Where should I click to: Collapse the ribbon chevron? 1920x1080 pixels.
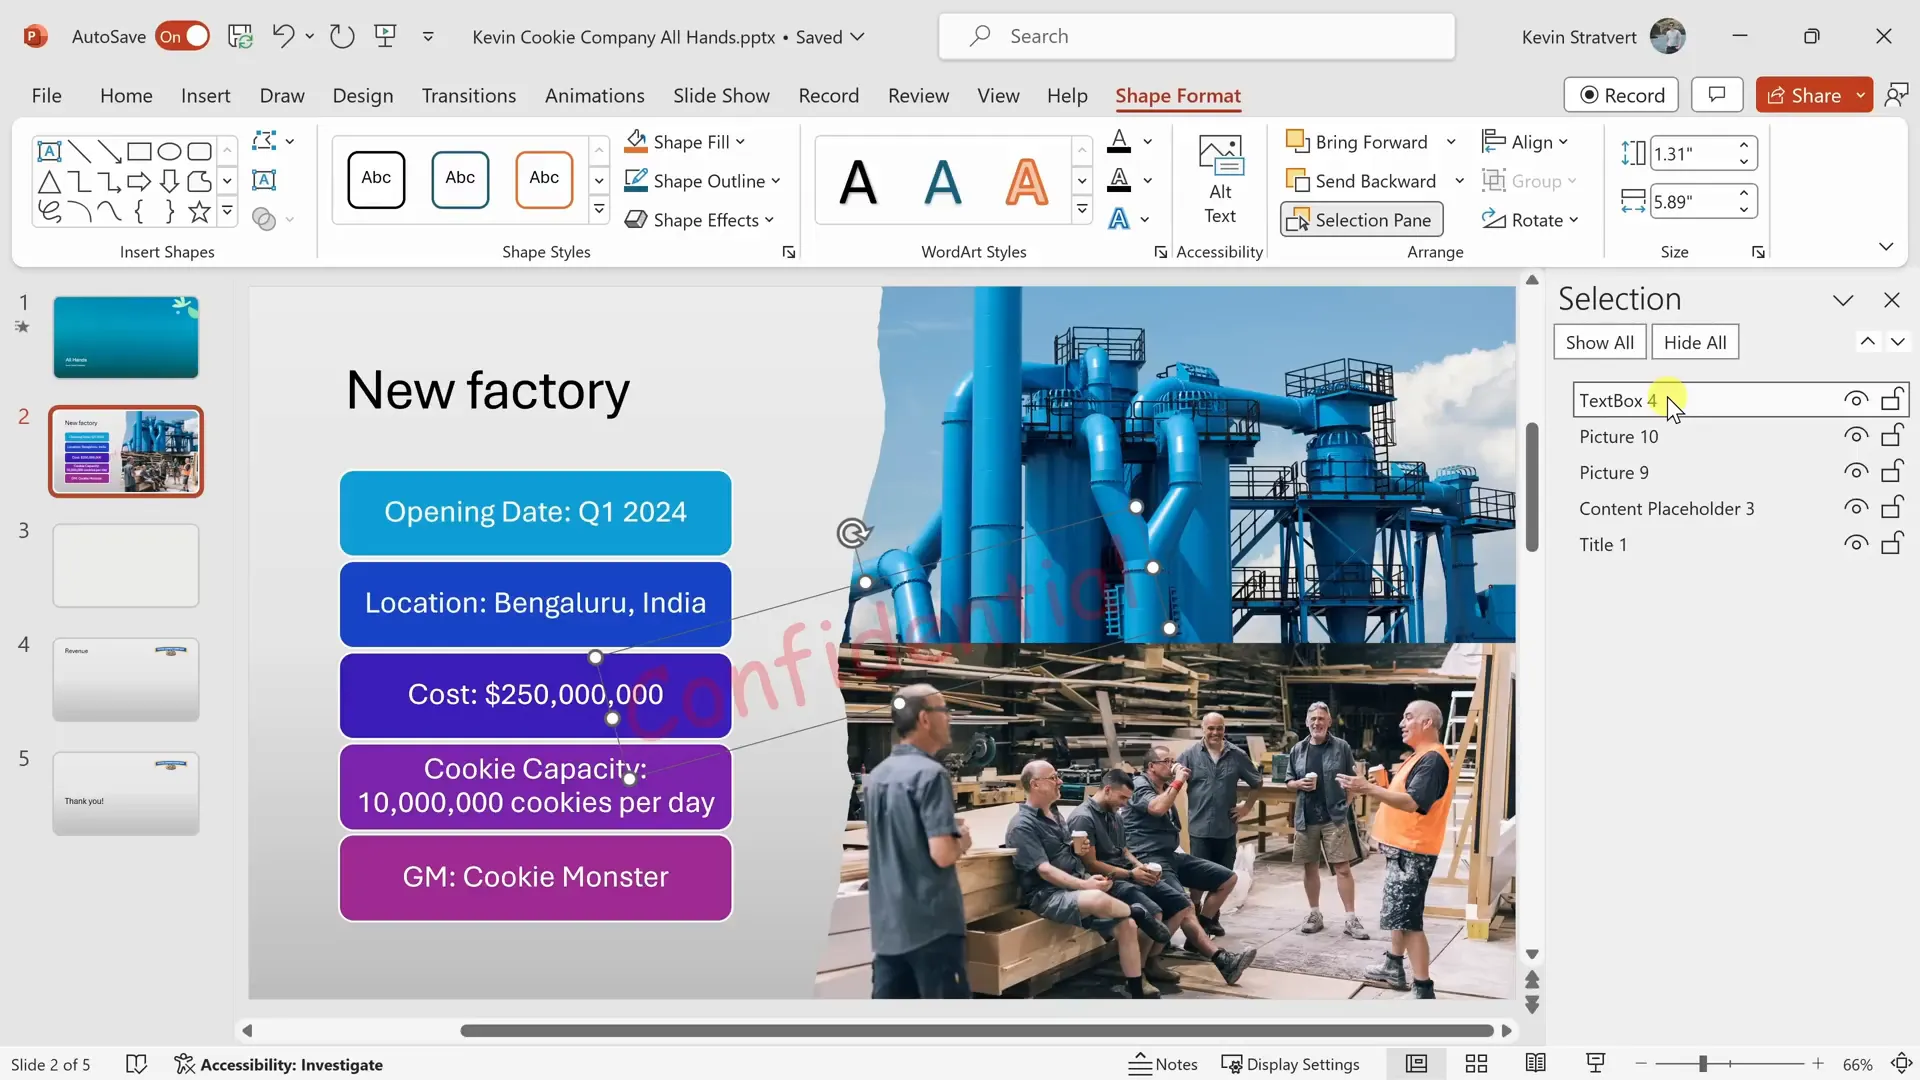click(x=1886, y=247)
